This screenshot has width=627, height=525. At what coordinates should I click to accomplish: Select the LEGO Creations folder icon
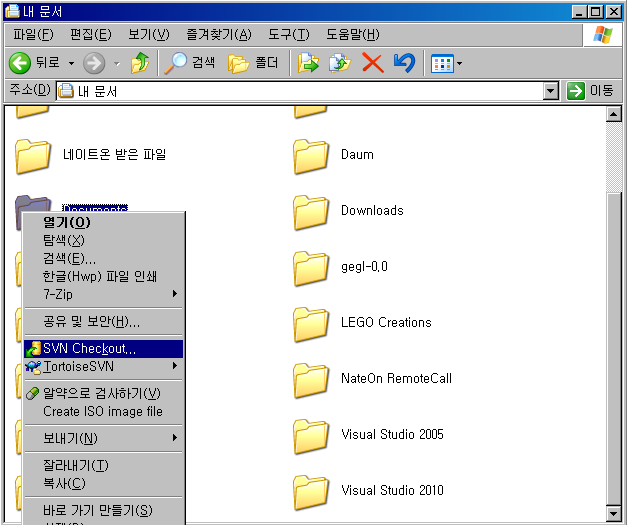311,324
